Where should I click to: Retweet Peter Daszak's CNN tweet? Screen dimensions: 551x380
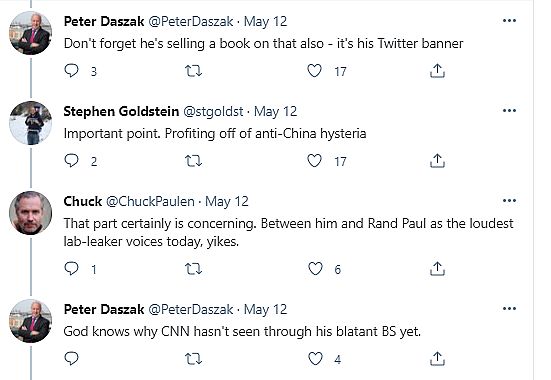pos(193,359)
